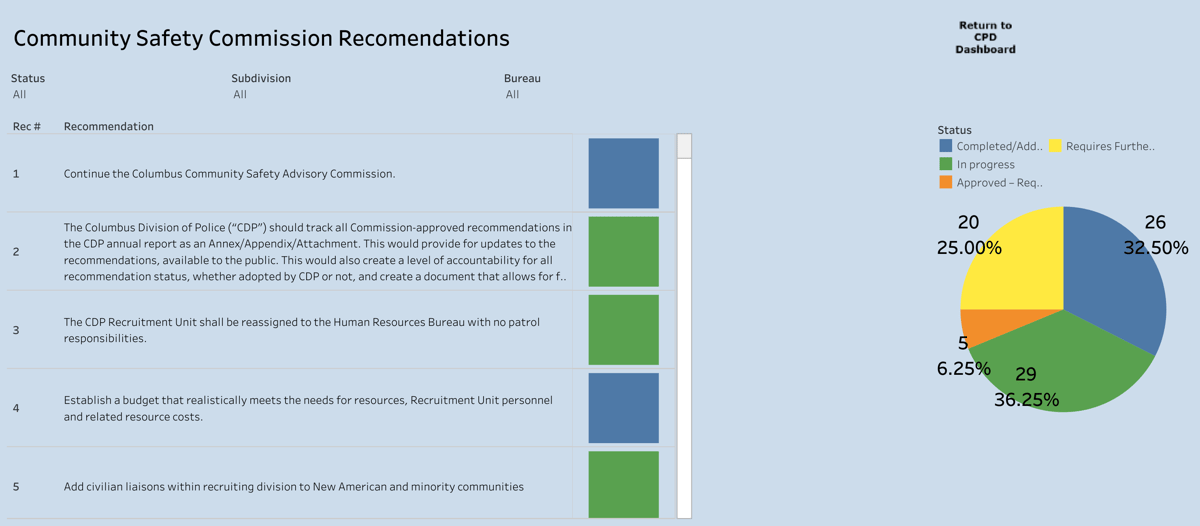
Task: Click the orange Approved legend swatch
Action: point(945,182)
